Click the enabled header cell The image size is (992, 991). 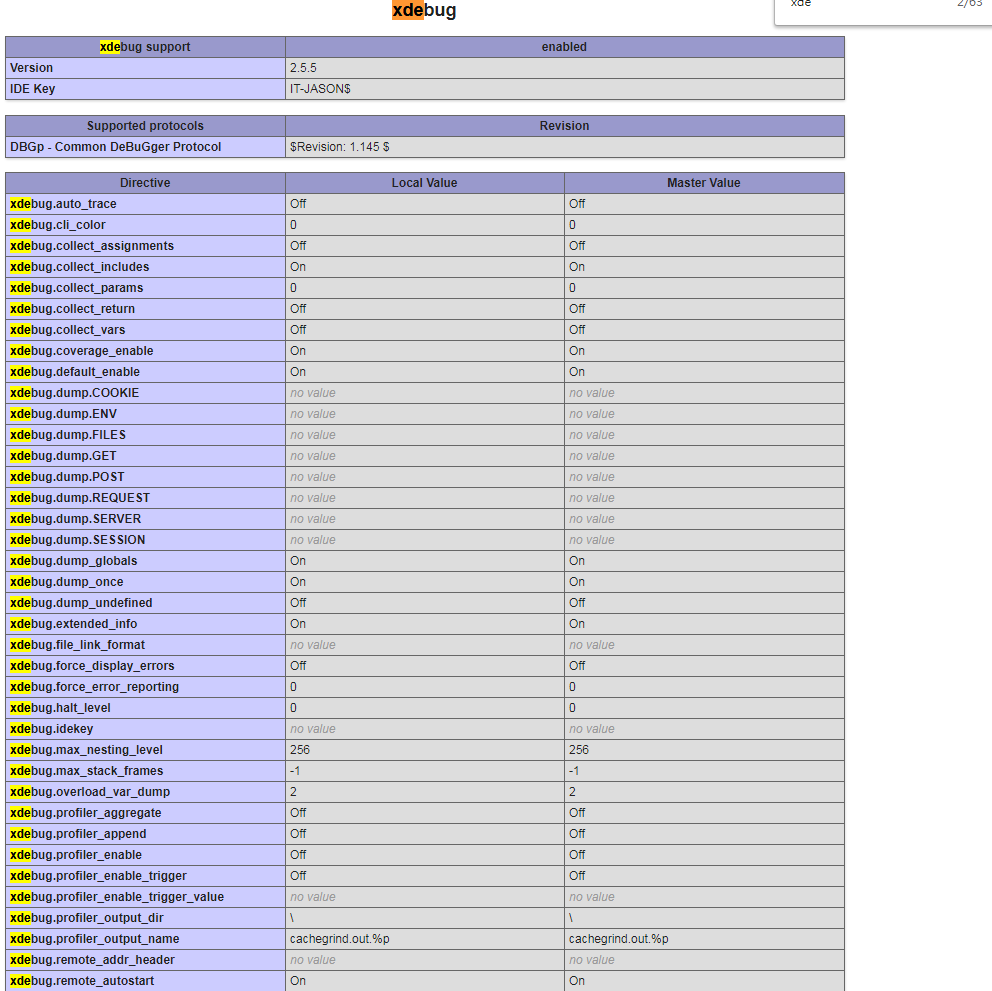click(564, 47)
